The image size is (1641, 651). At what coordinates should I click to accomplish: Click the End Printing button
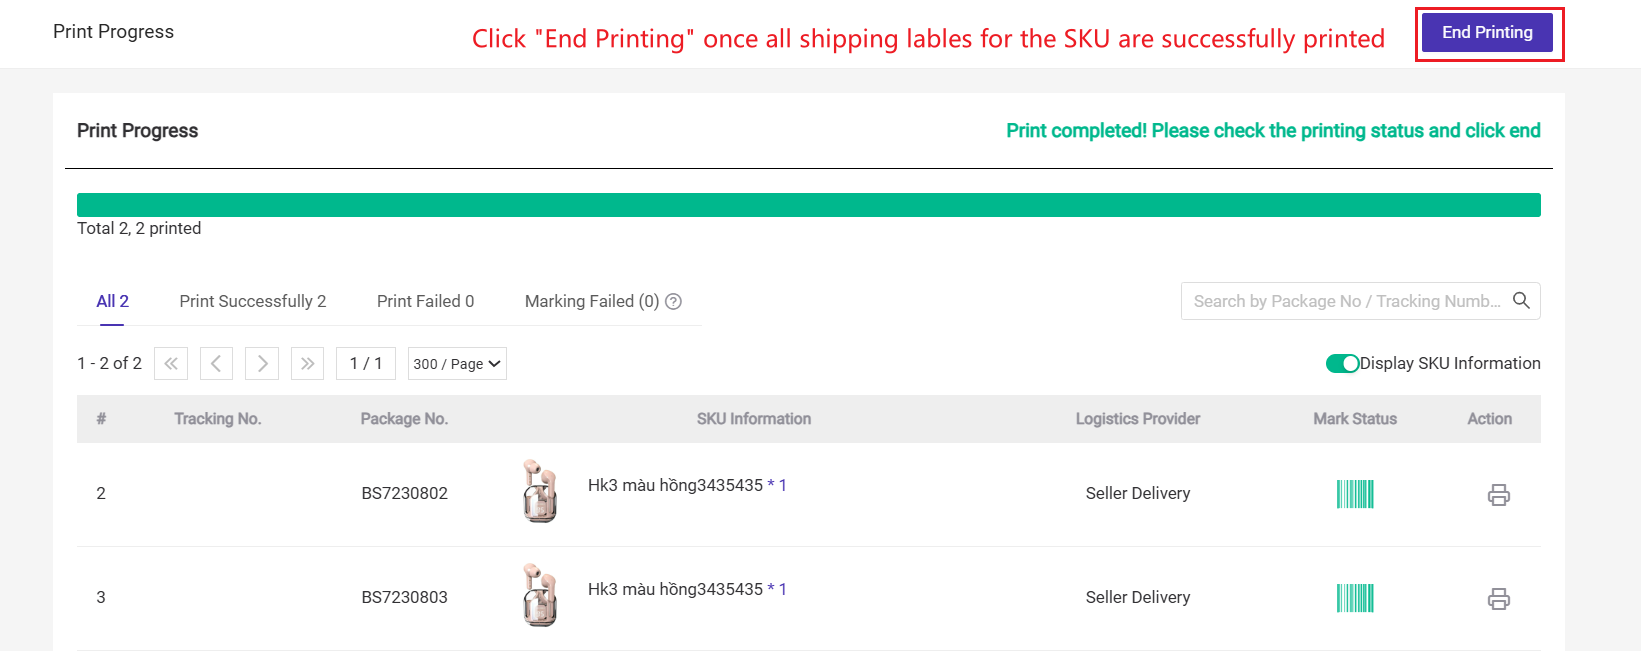1487,32
